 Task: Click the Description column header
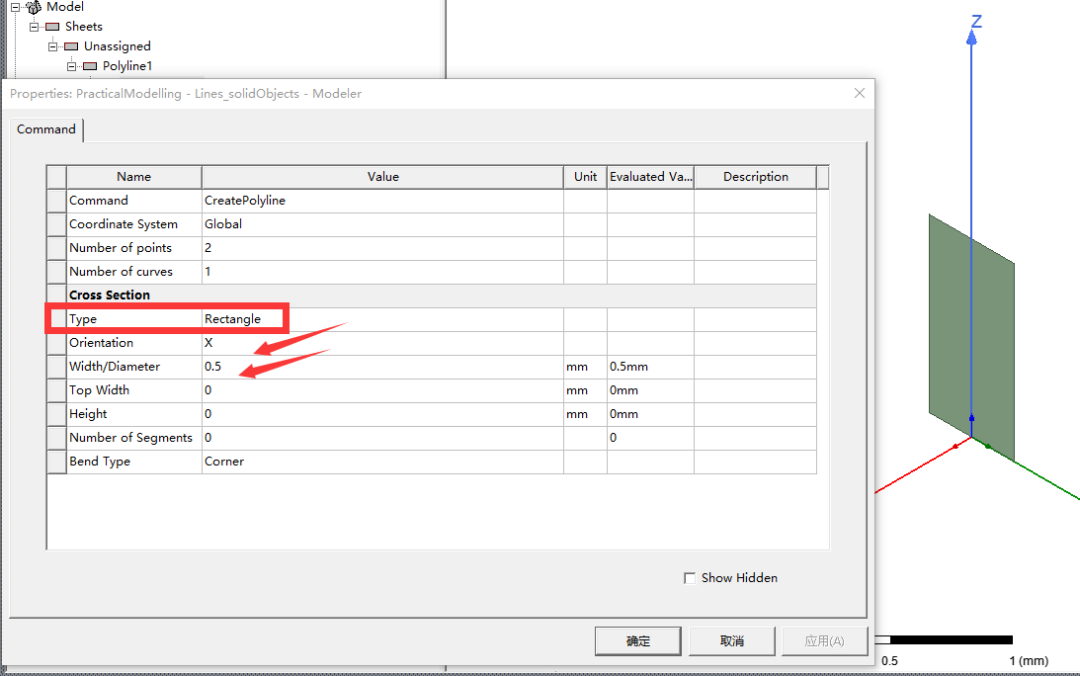pyautogui.click(x=755, y=177)
